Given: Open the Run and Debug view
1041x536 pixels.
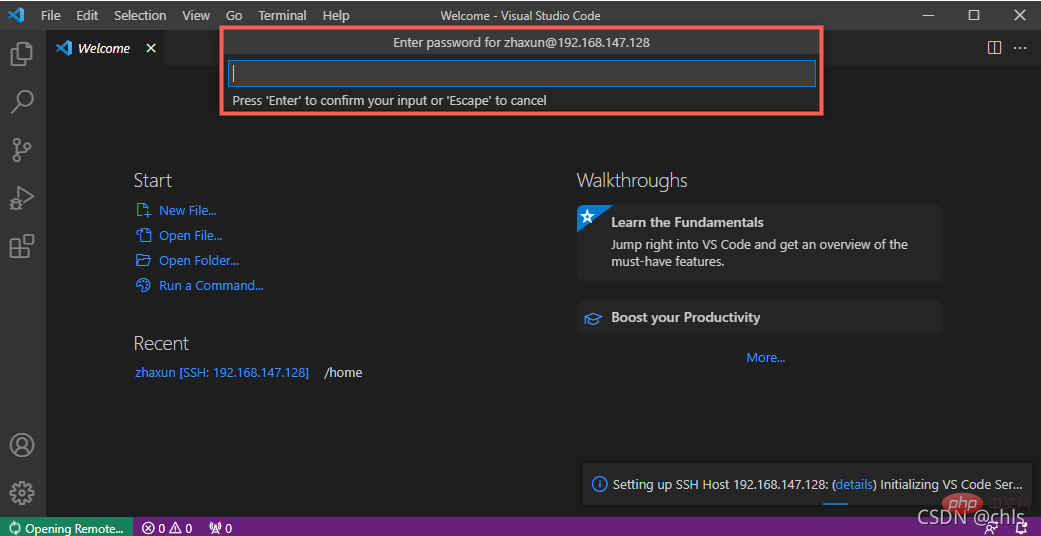Looking at the screenshot, I should tap(22, 198).
